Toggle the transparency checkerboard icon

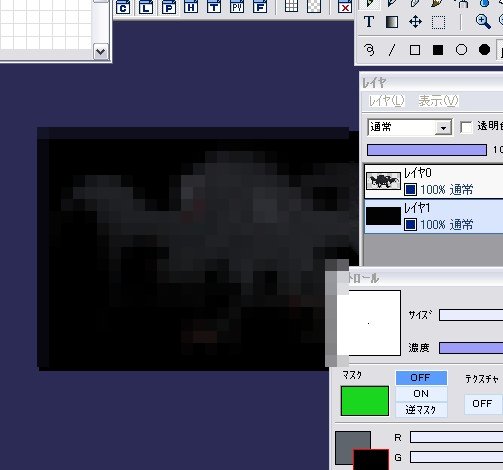tap(314, 6)
